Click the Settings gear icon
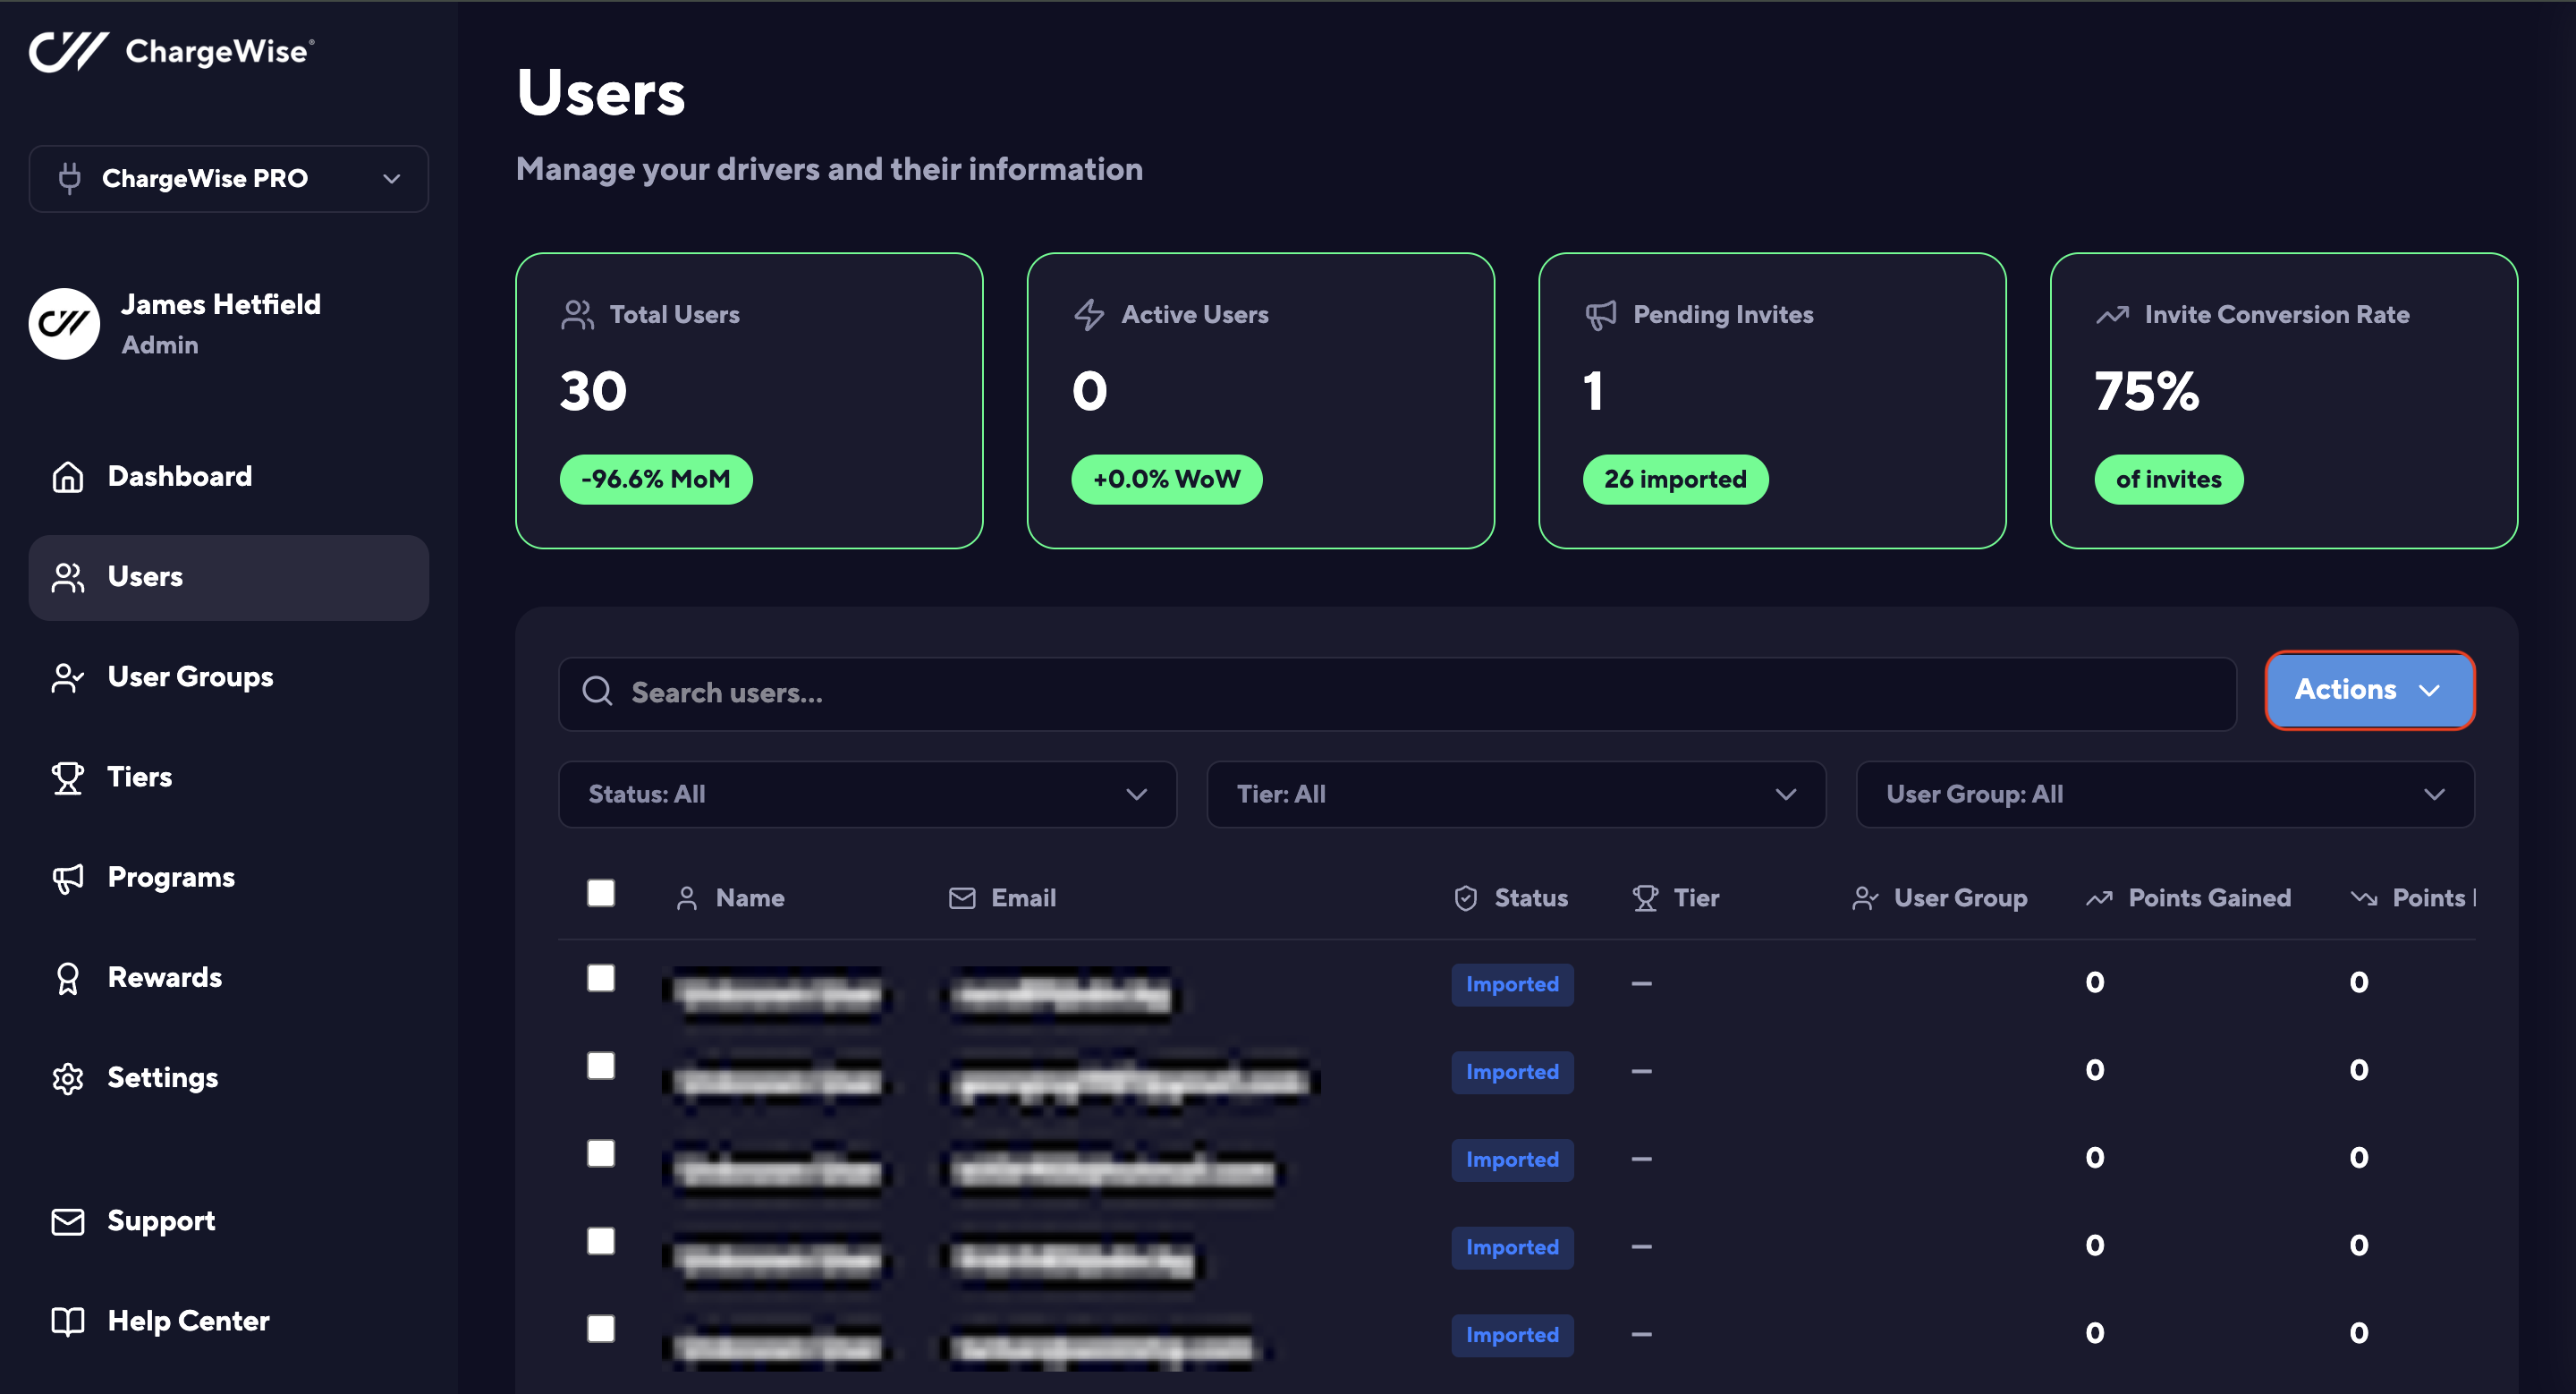Screen dimensions: 2576x1394 coord(68,1079)
